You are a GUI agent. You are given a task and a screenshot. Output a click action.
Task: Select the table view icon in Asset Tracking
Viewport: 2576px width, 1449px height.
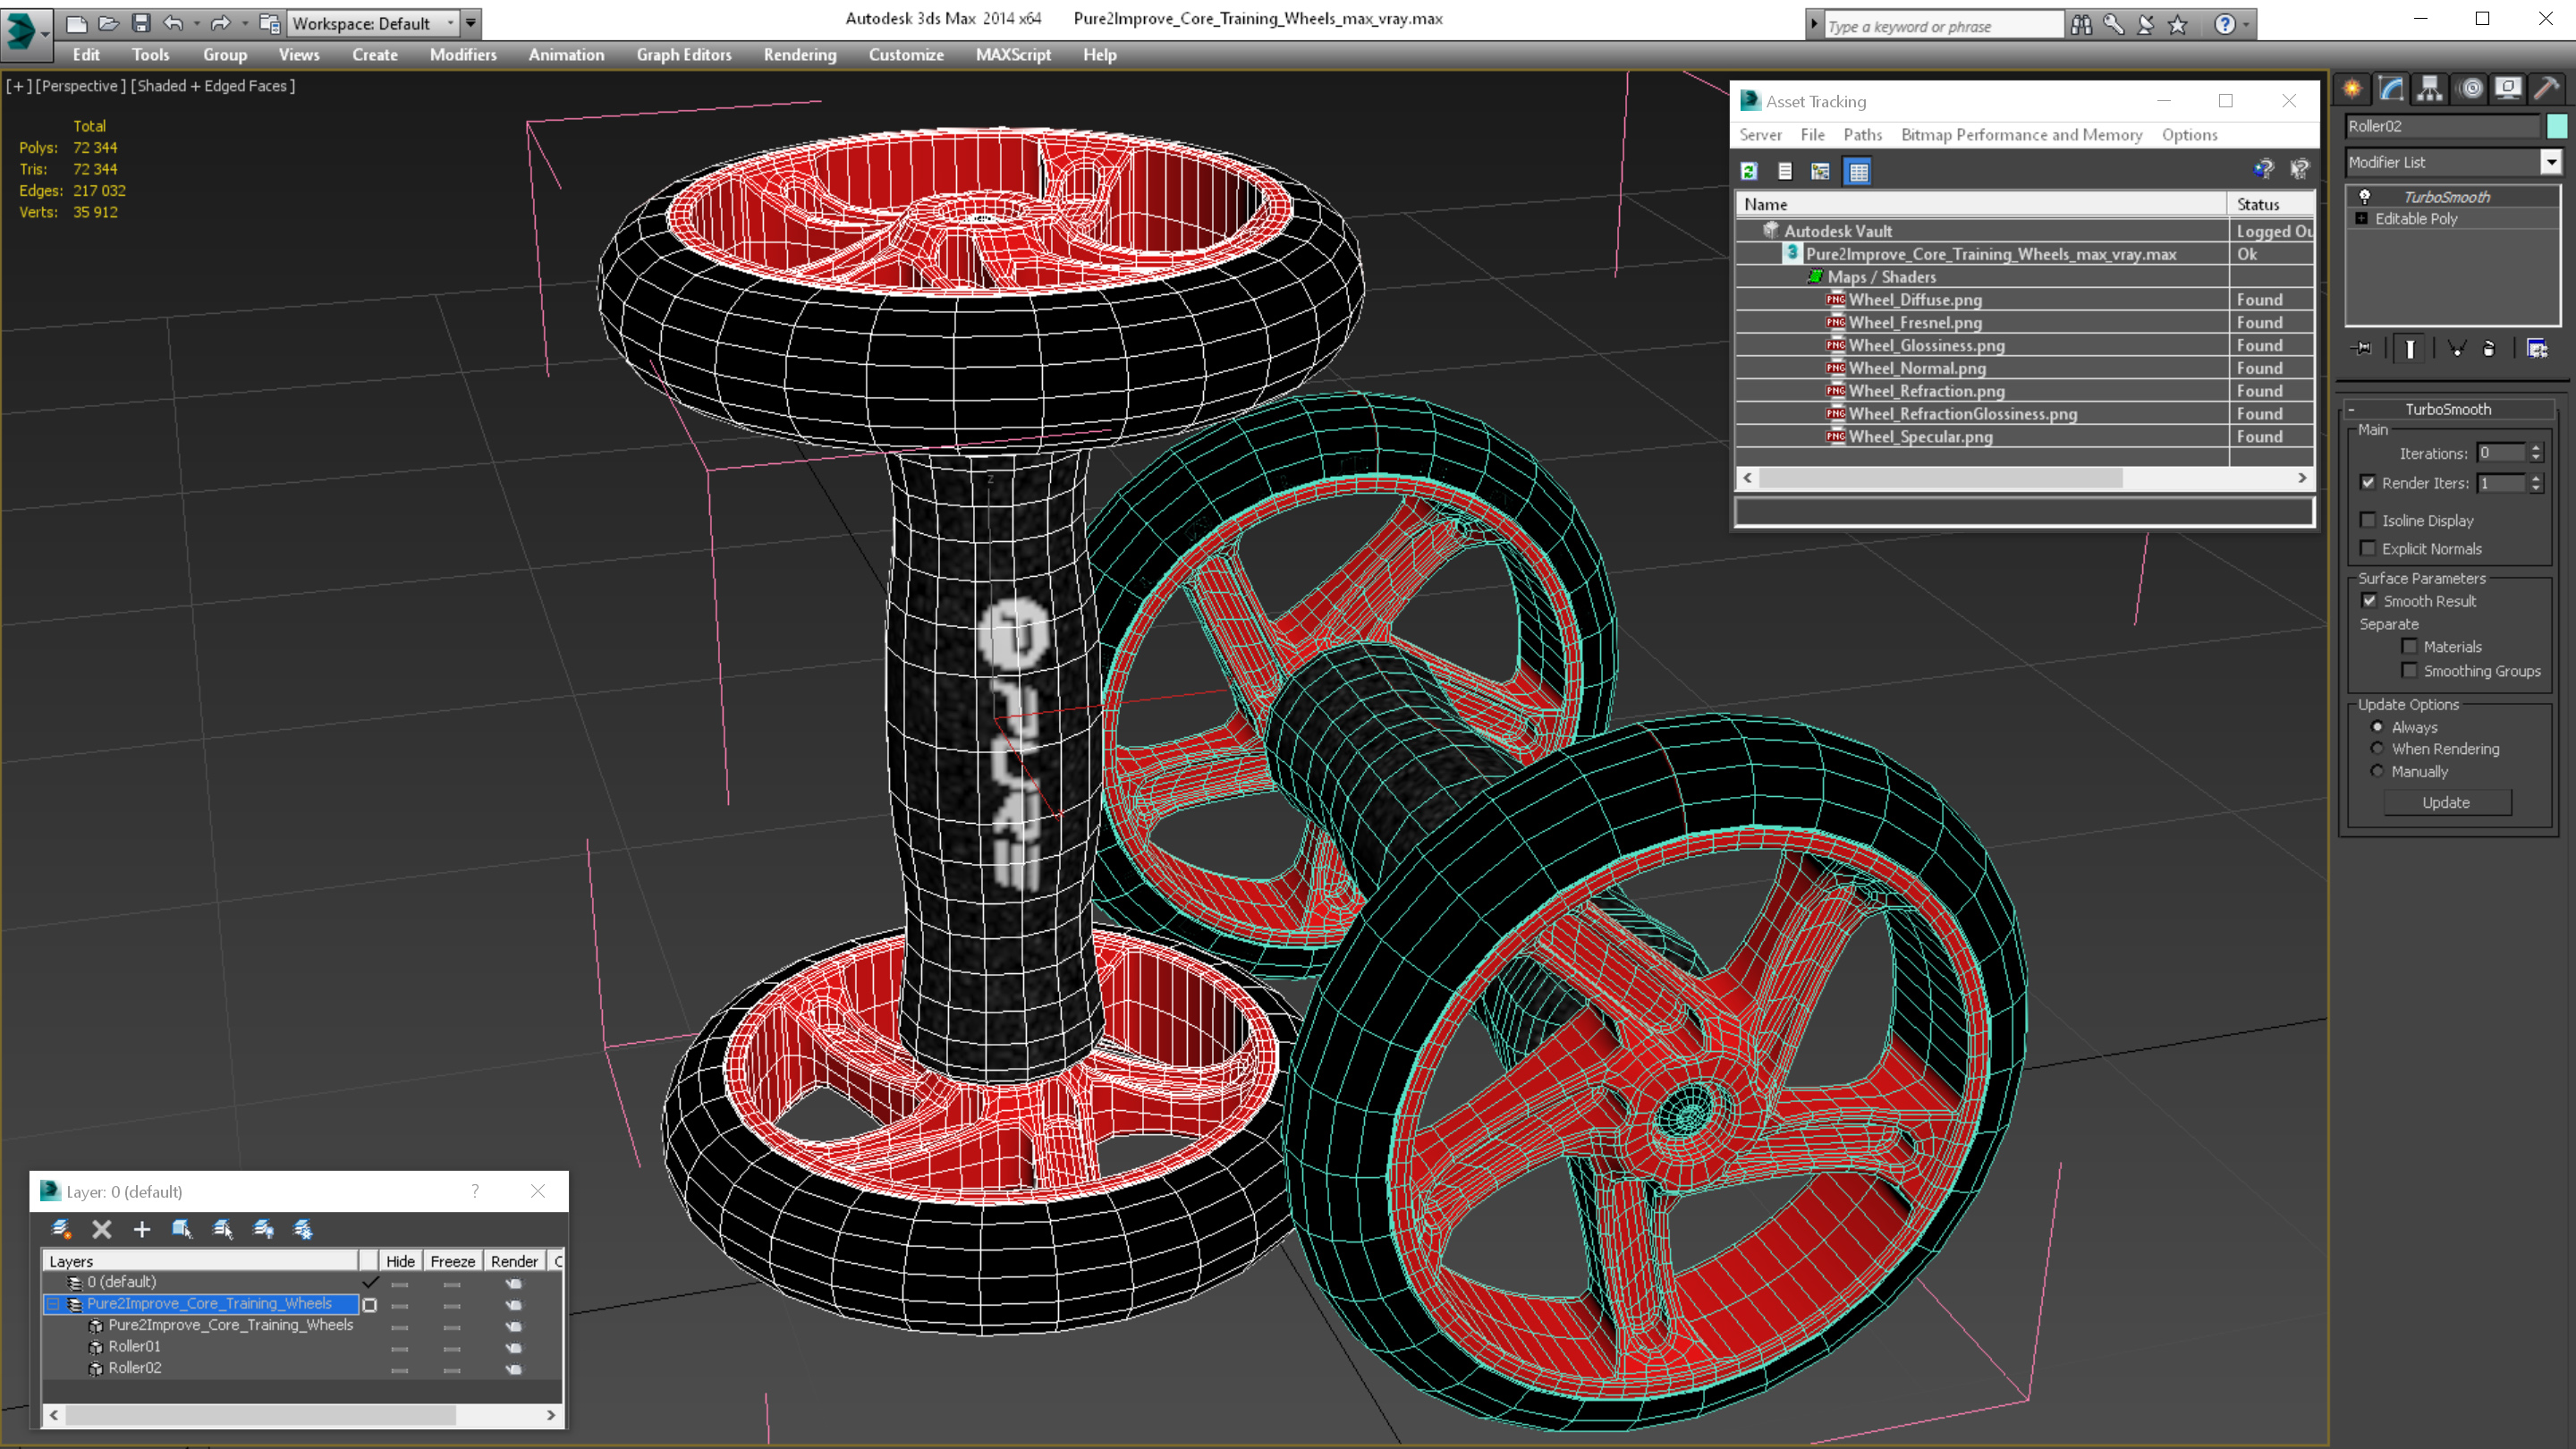[x=1858, y=171]
